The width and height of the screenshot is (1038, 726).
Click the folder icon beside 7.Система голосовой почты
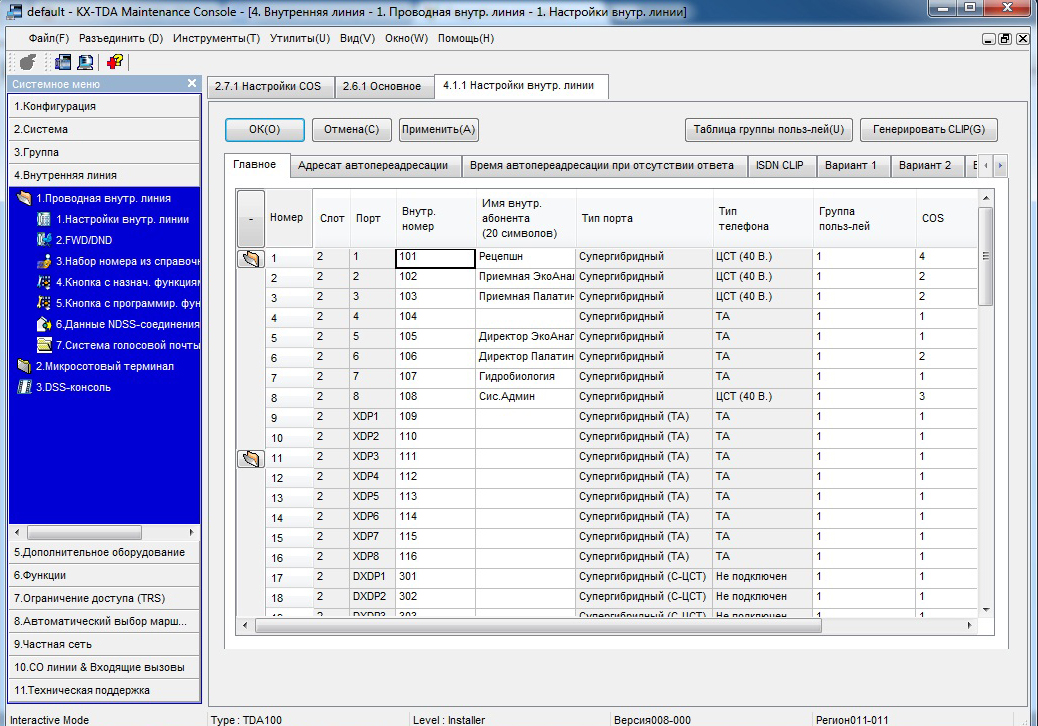(x=44, y=345)
